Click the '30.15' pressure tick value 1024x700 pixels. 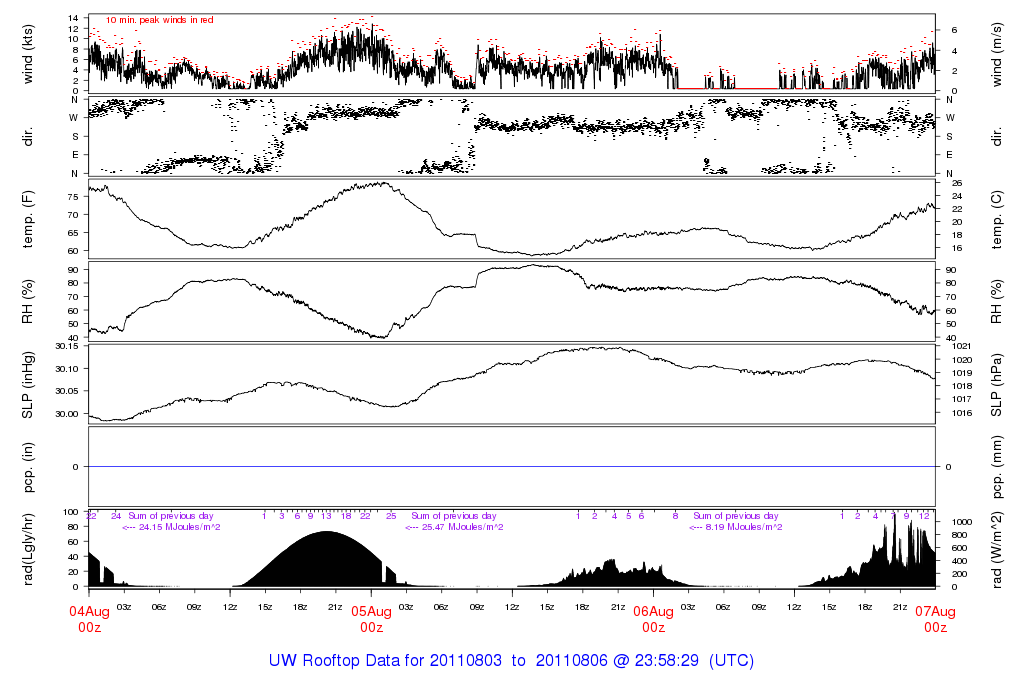pyautogui.click(x=67, y=346)
